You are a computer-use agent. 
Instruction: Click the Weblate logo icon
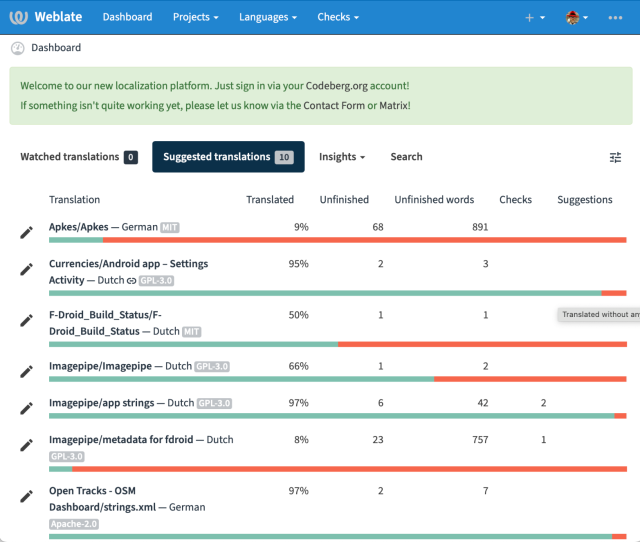point(19,17)
